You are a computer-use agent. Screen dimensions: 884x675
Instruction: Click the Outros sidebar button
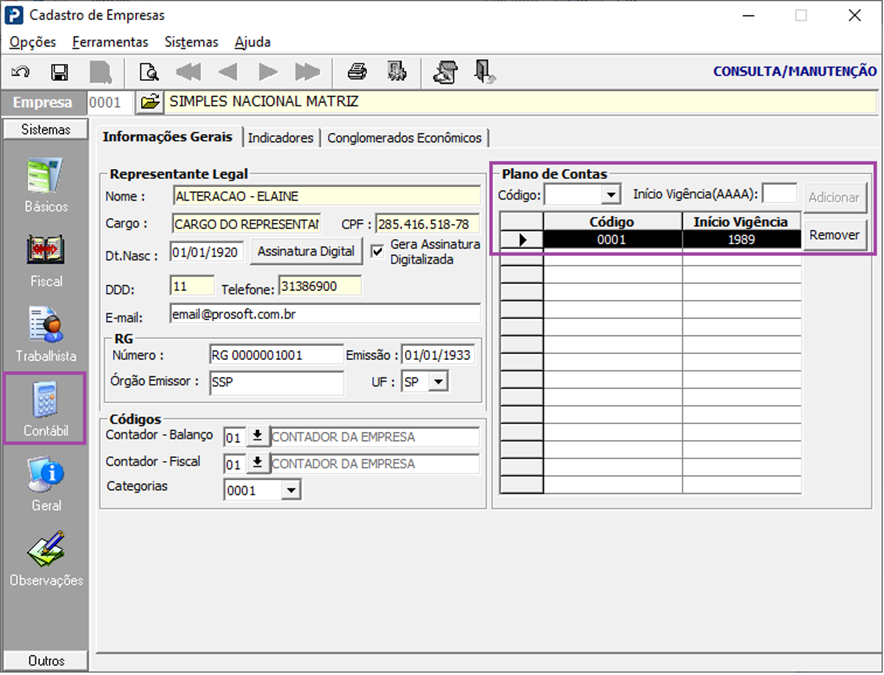click(x=46, y=660)
